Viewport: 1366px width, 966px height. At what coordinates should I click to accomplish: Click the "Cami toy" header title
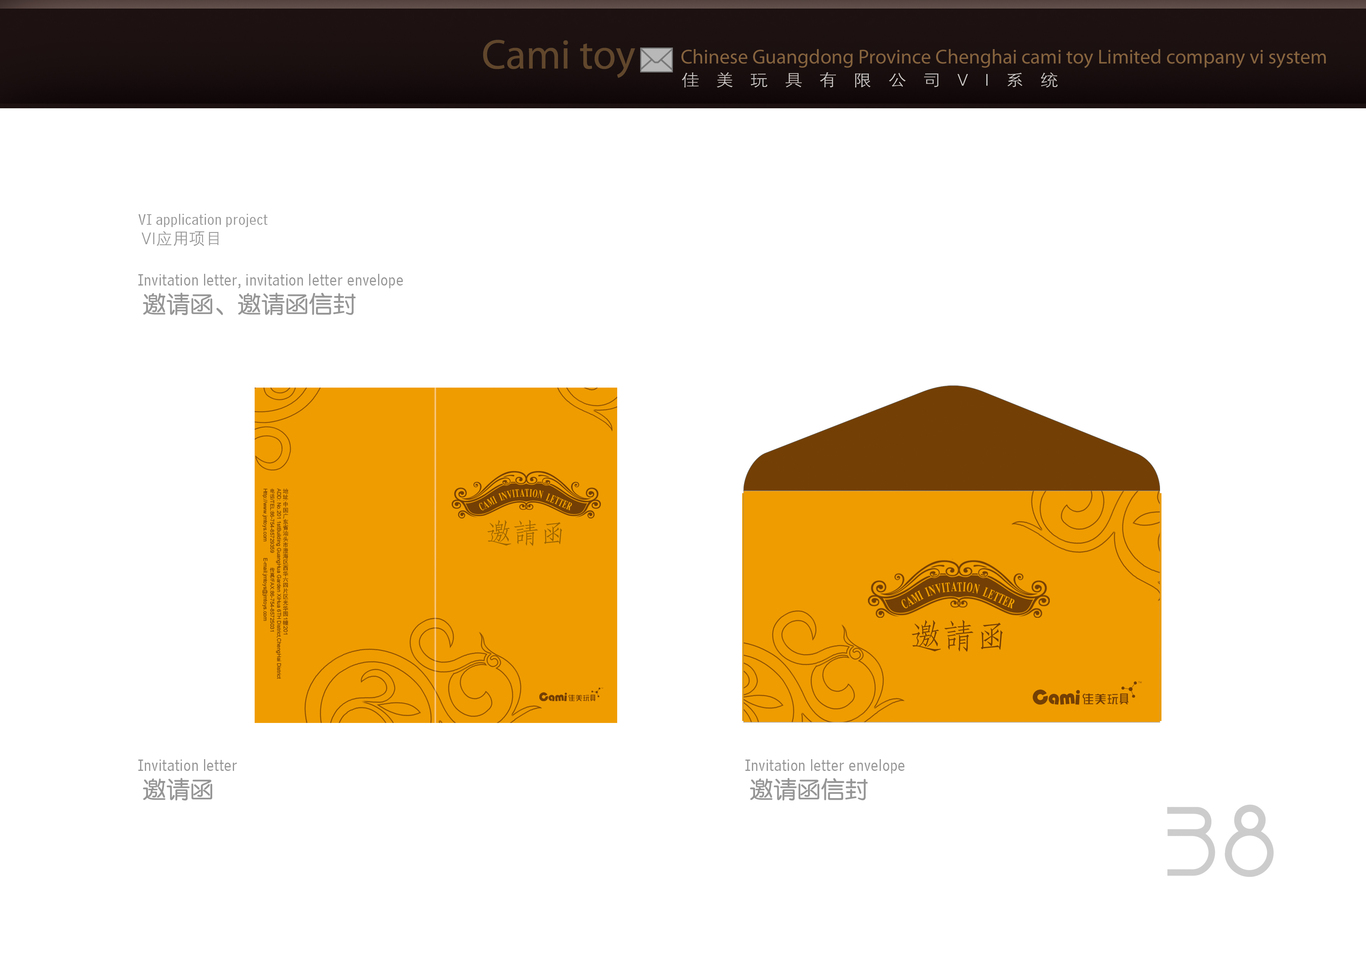558,56
